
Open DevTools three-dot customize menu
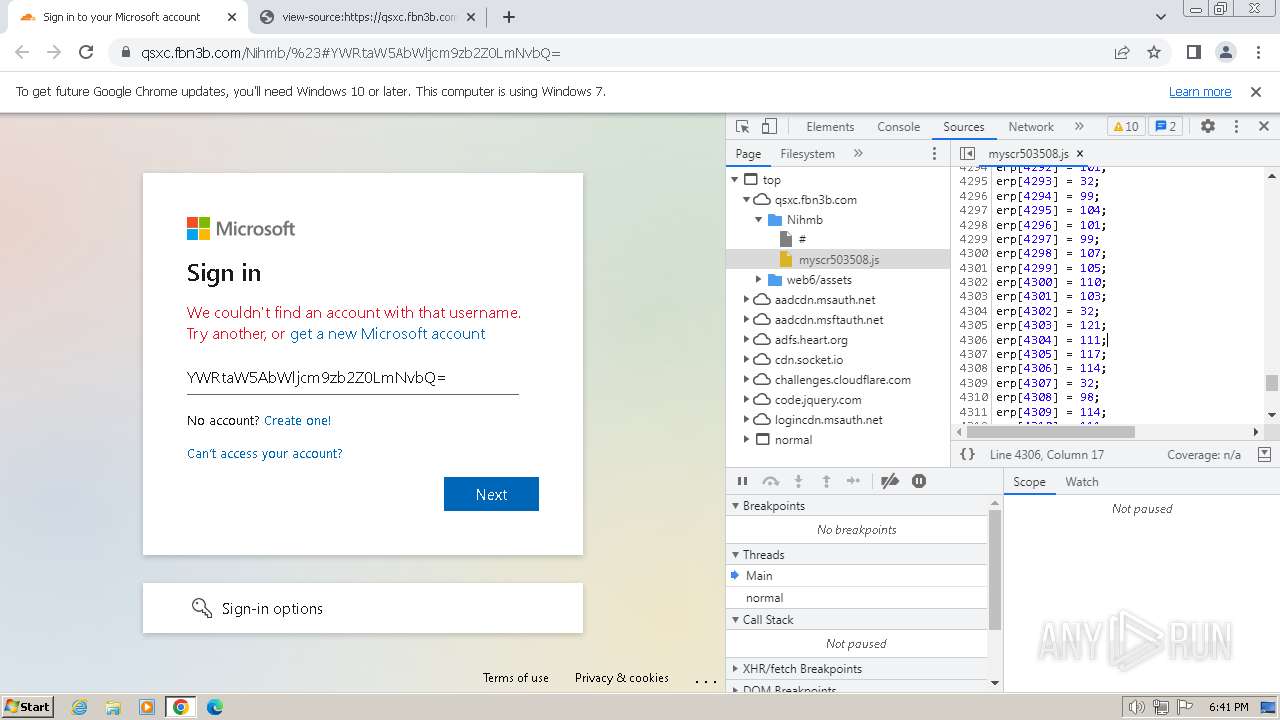pos(1236,127)
